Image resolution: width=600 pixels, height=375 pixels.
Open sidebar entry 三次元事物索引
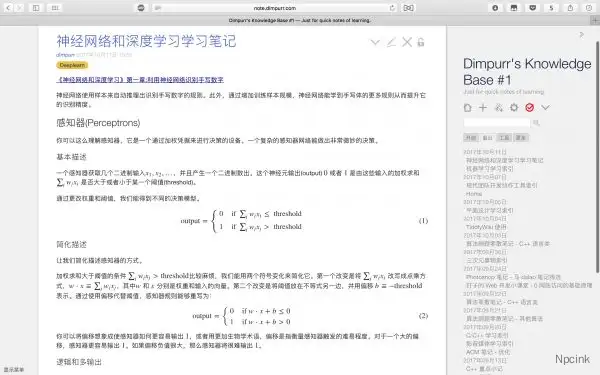pos(486,260)
